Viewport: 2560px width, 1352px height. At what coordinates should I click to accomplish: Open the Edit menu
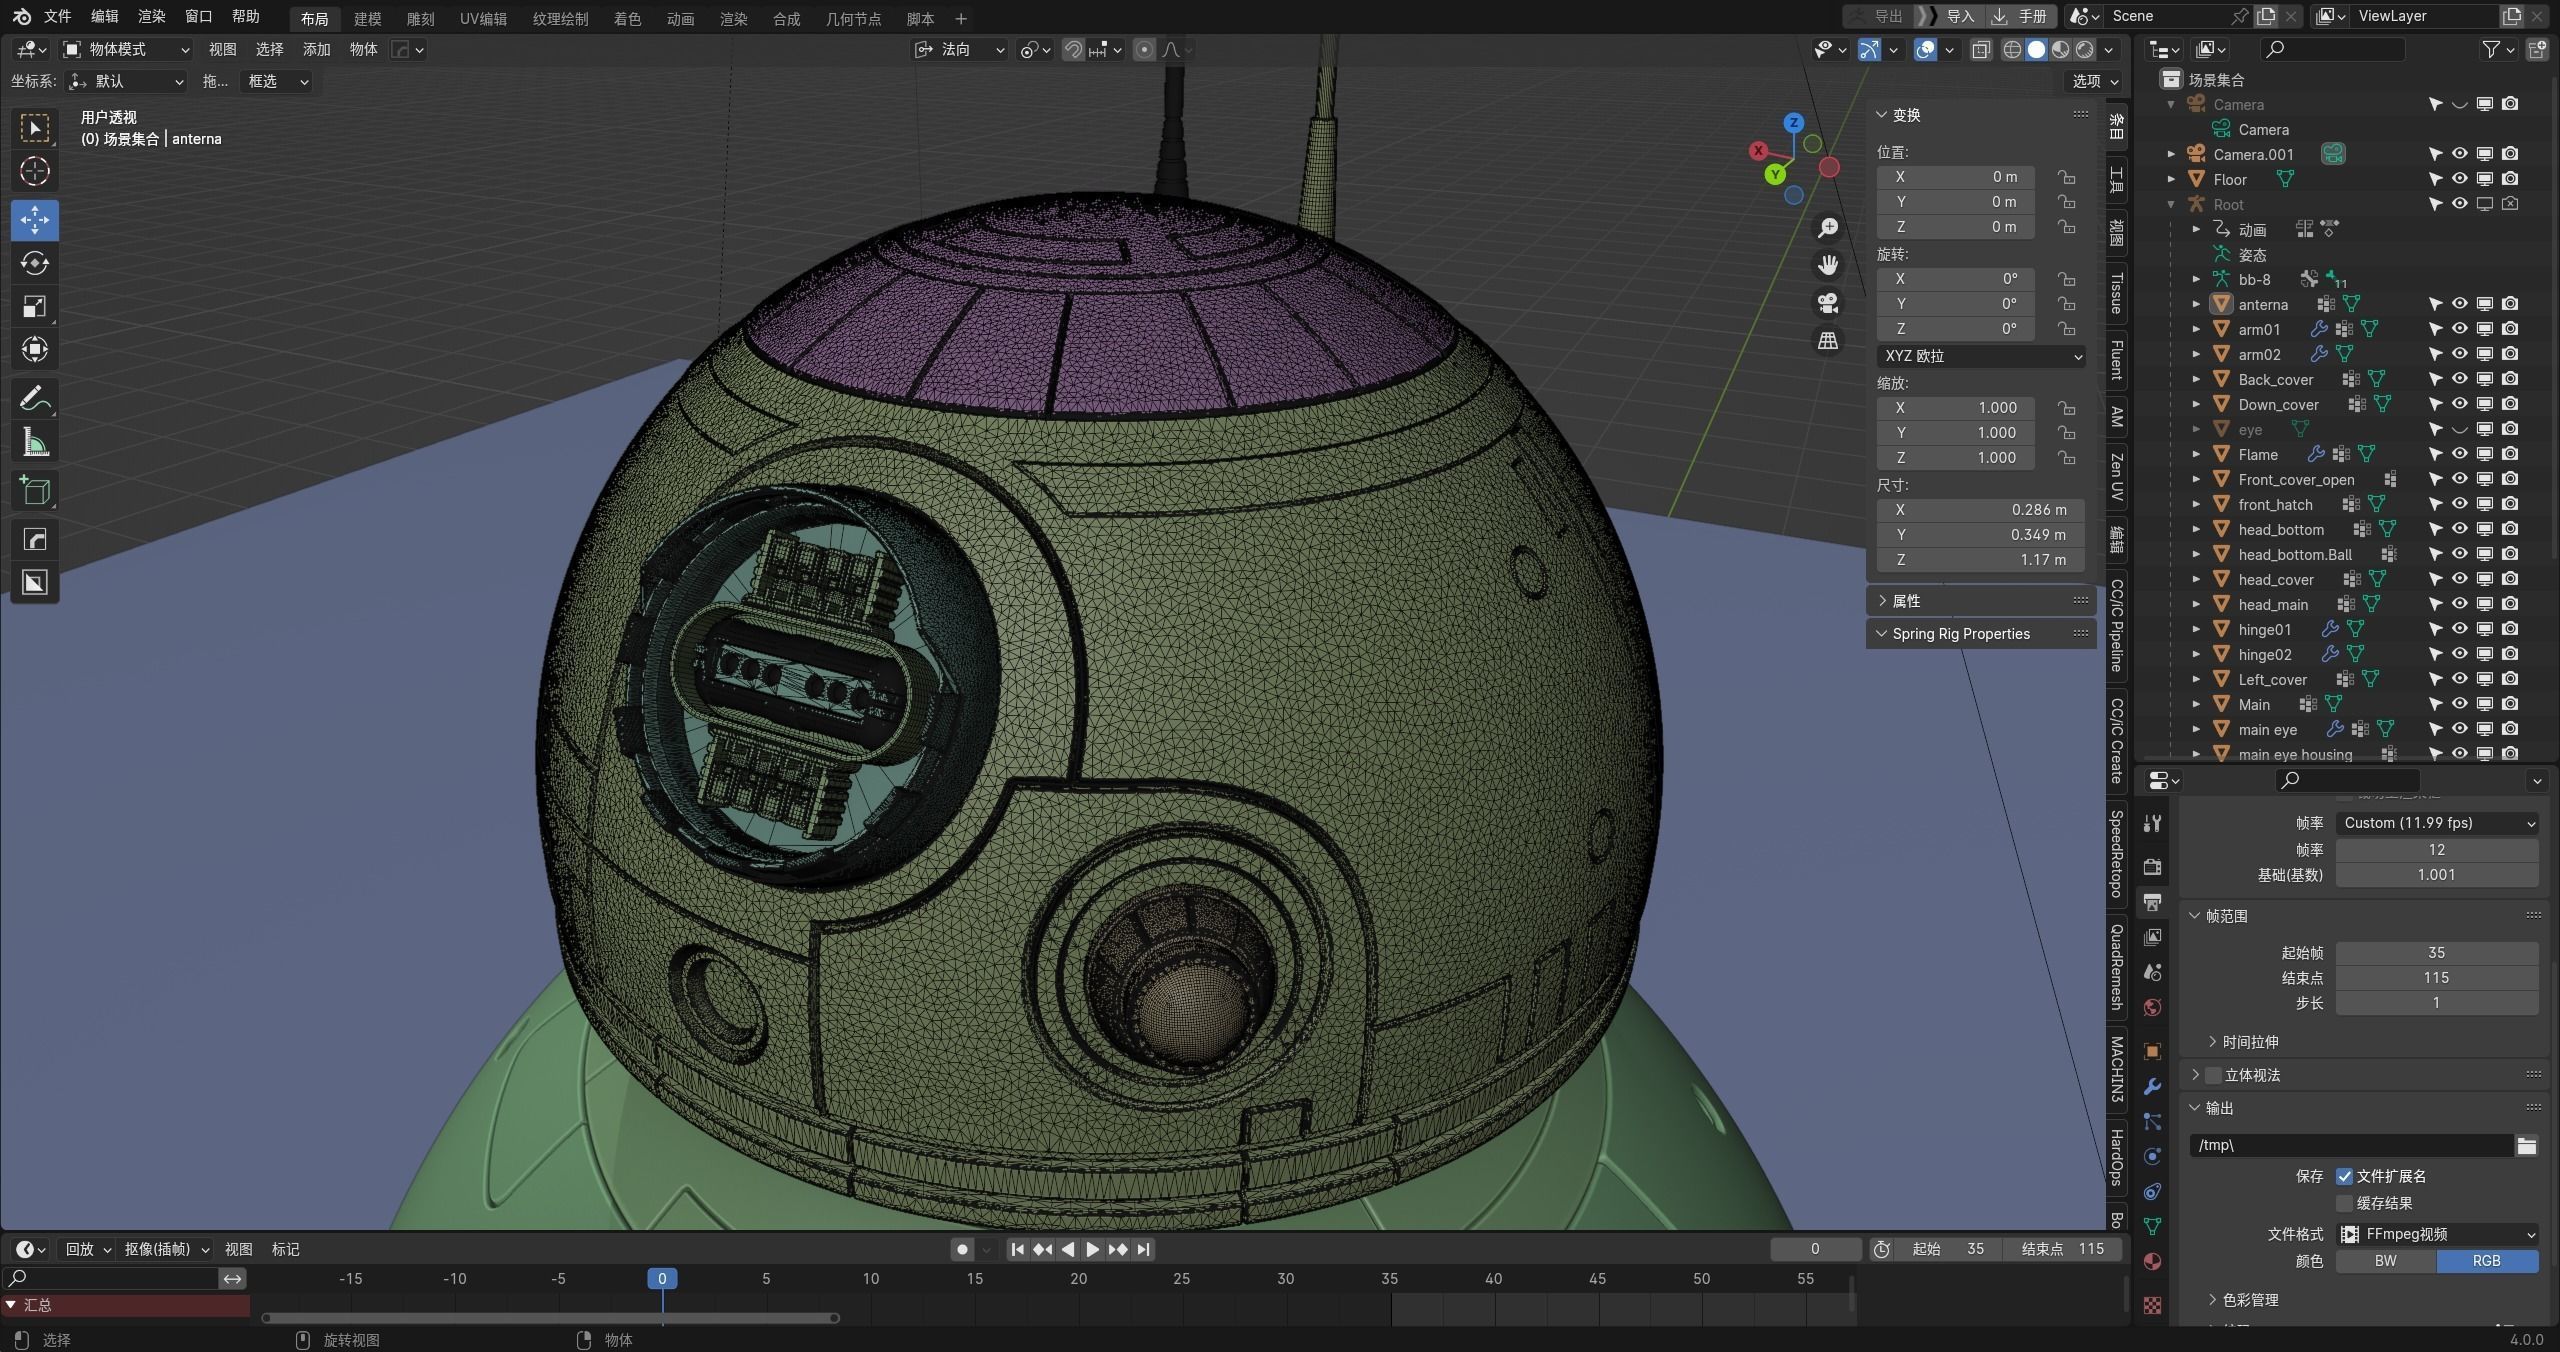tap(104, 17)
